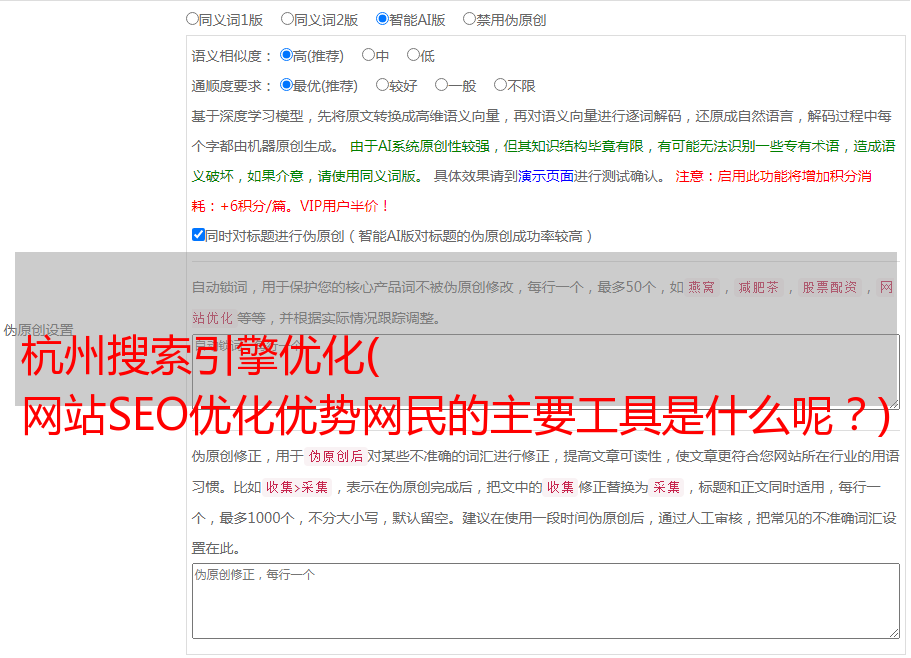Open the 演示页面 link
Image resolution: width=911 pixels, height=658 pixels.
click(x=546, y=176)
